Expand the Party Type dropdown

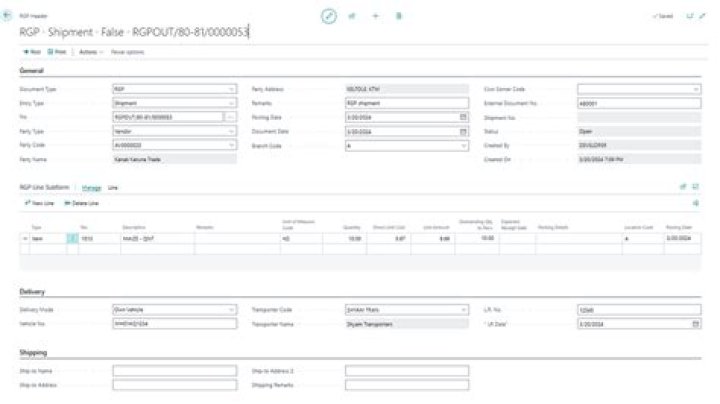[x=231, y=131]
